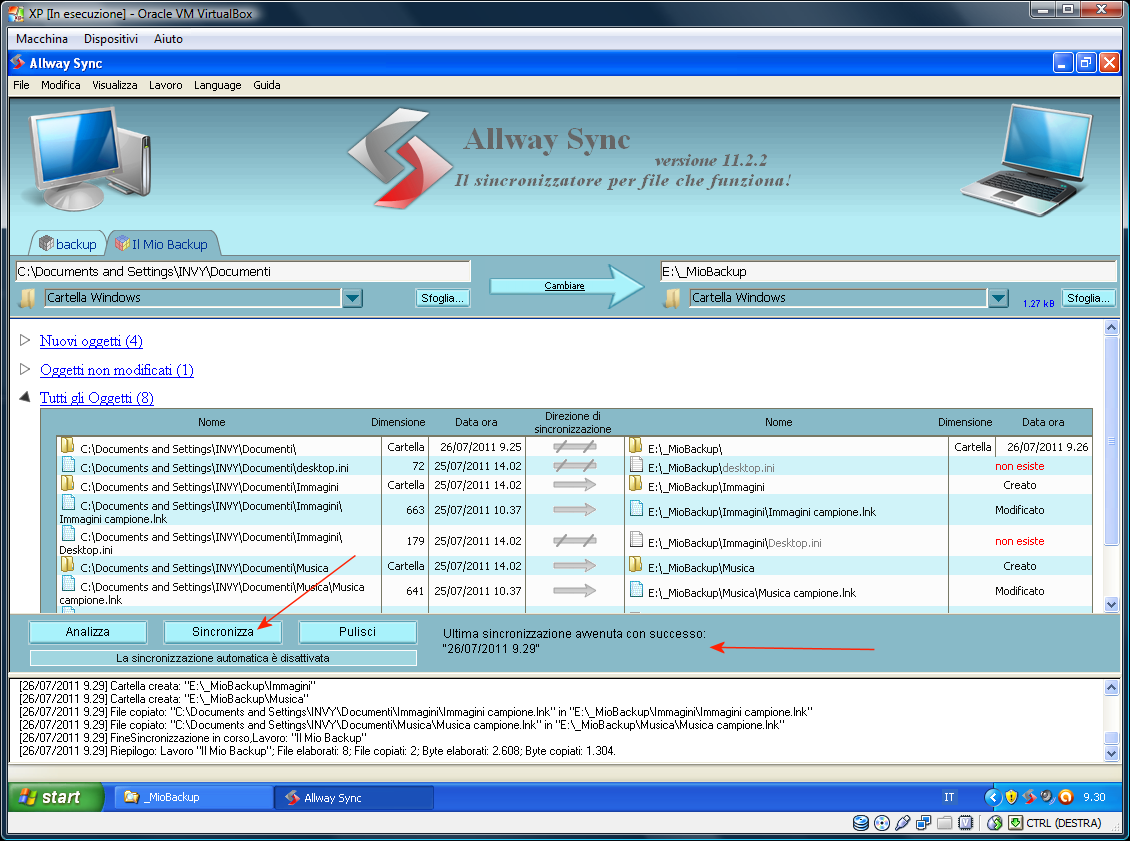Image resolution: width=1130 pixels, height=841 pixels.
Task: Click the VirtualBox mouse integration status icon
Action: click(x=995, y=823)
